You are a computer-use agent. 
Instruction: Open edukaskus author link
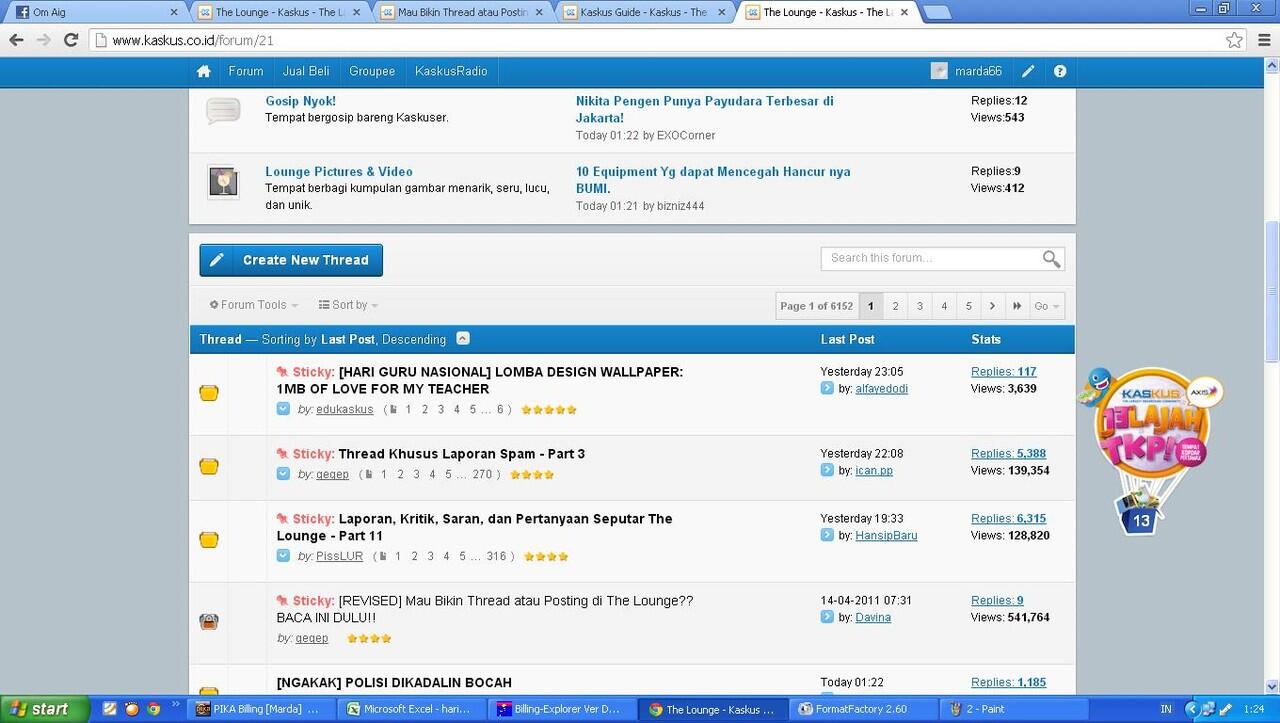pyautogui.click(x=344, y=410)
